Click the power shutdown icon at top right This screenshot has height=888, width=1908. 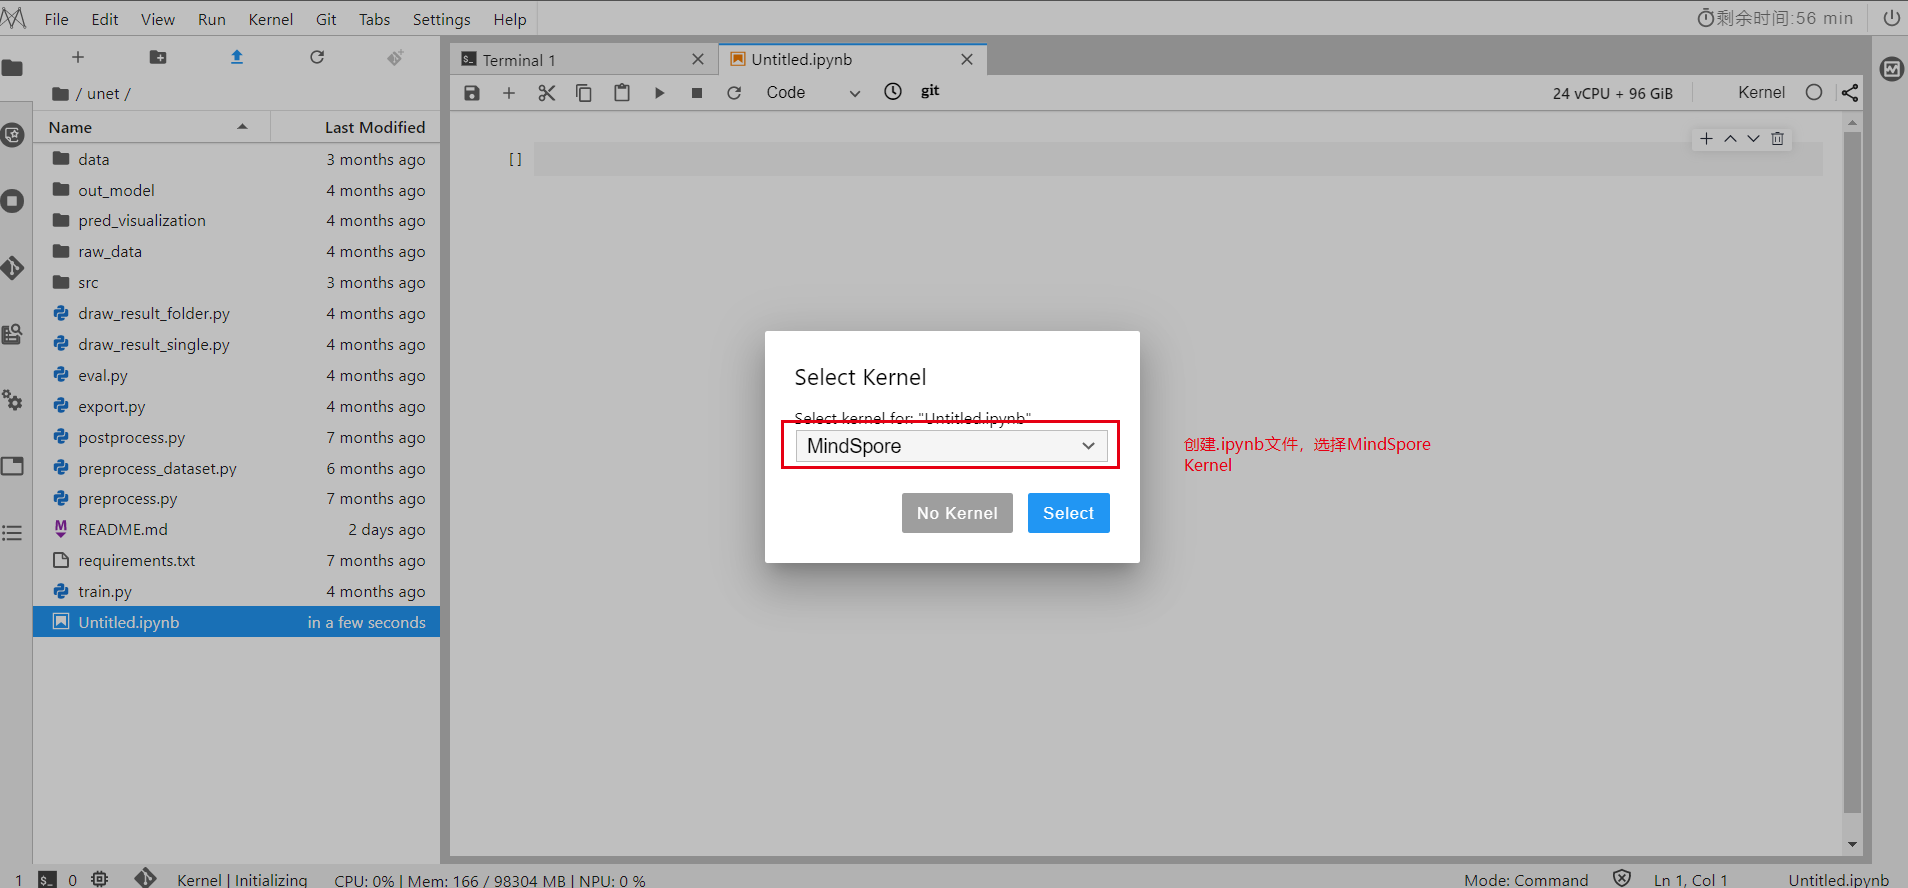[1891, 18]
